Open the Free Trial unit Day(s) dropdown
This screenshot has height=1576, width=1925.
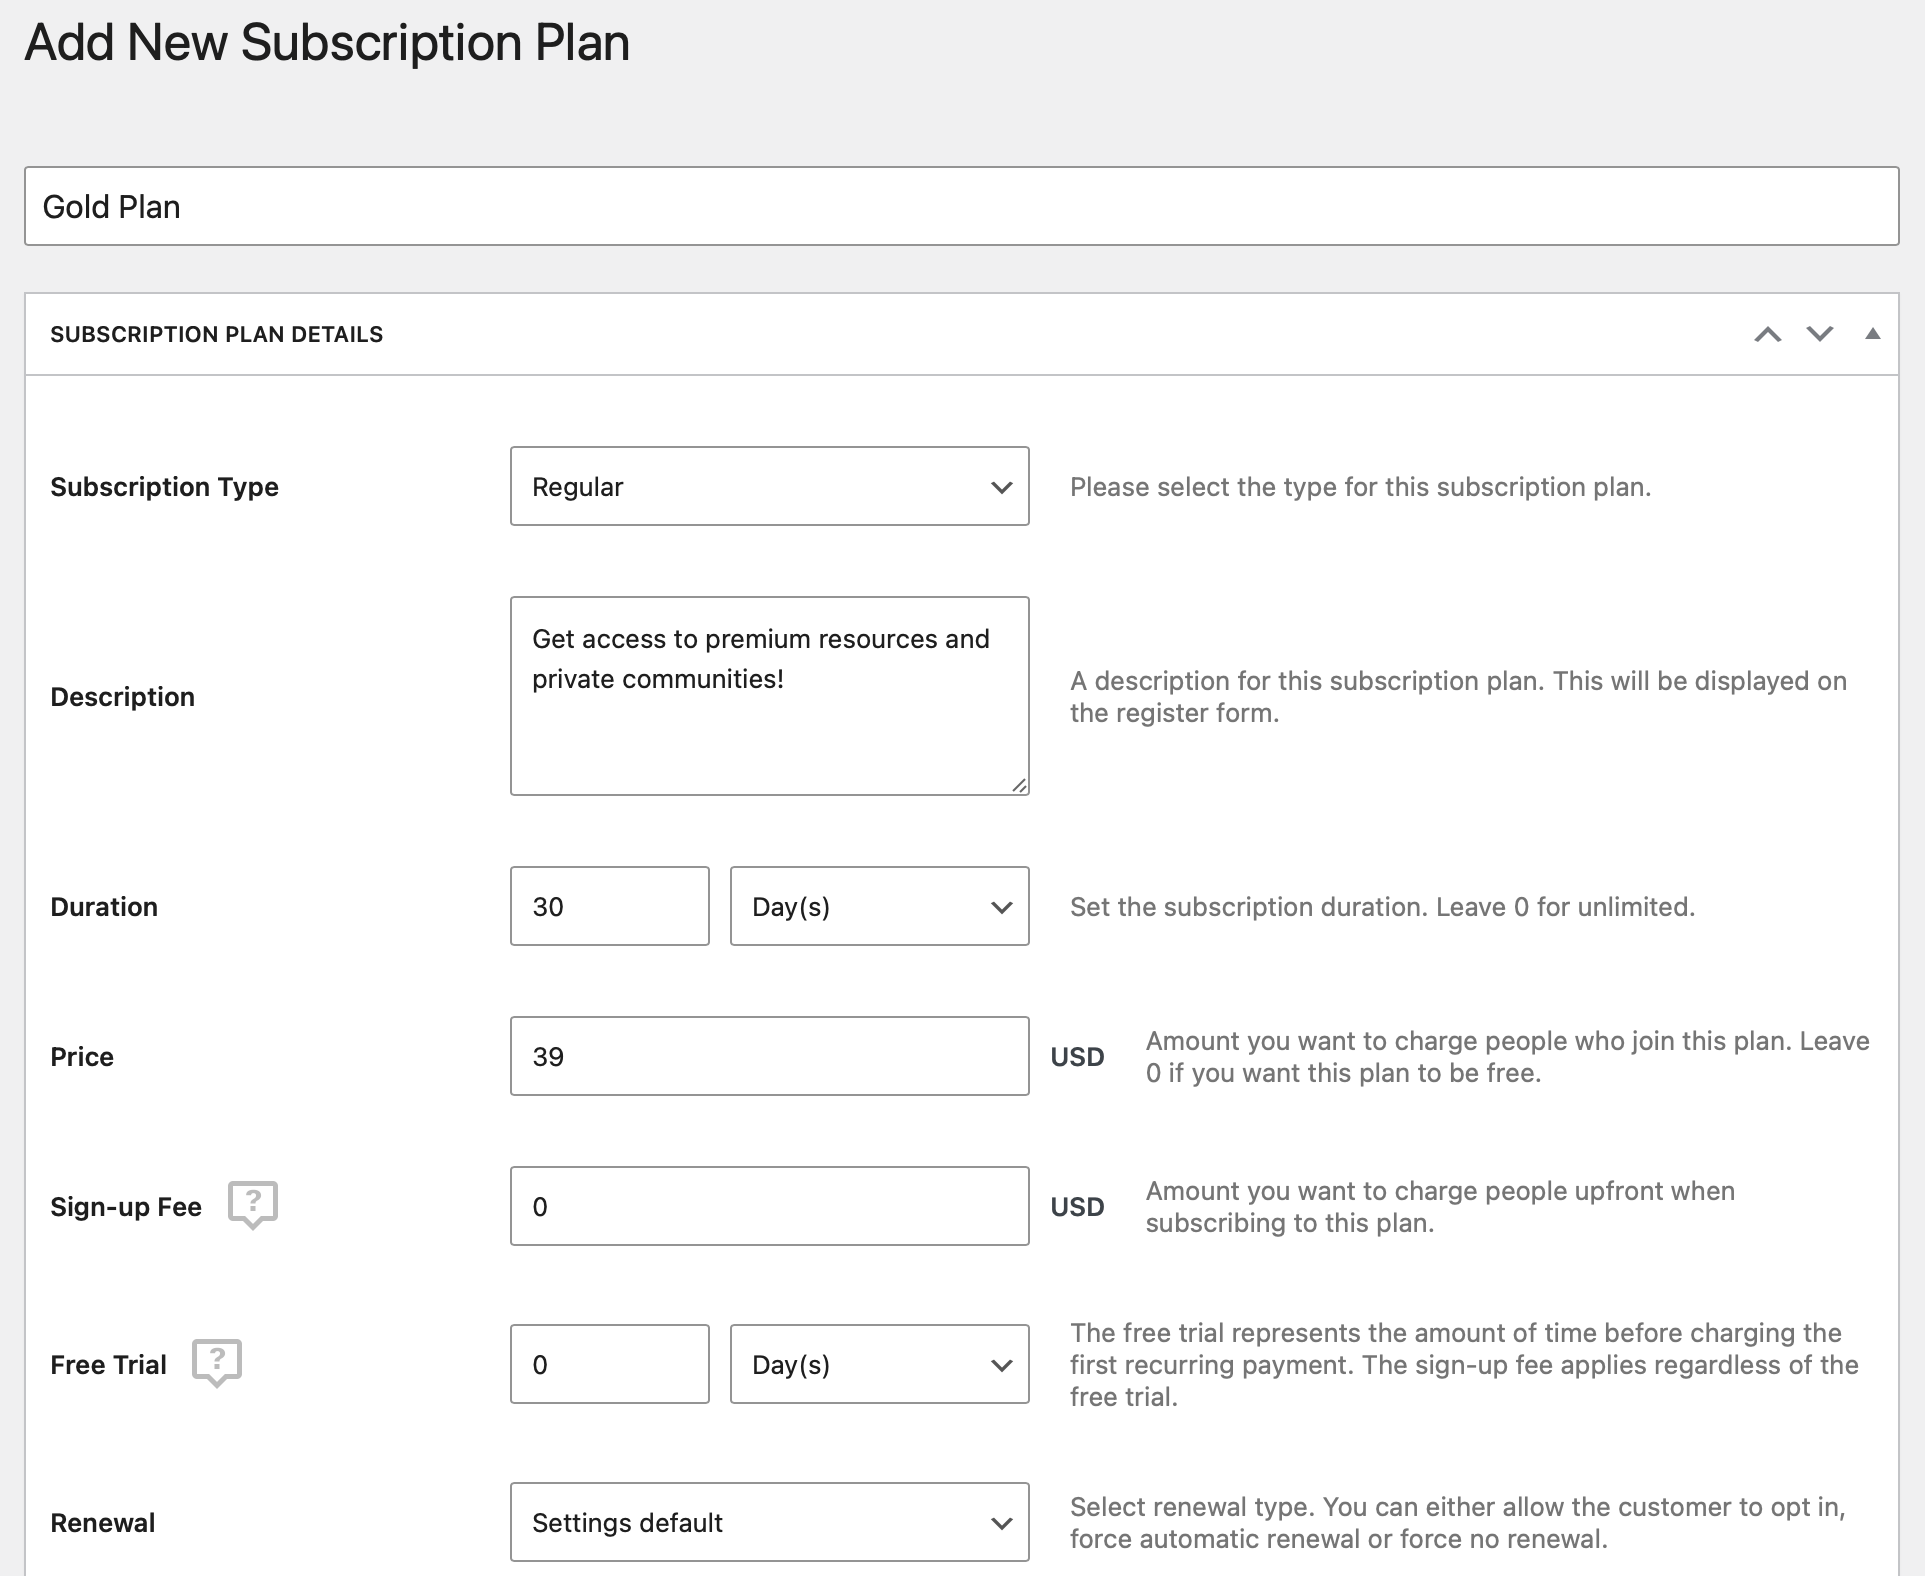(x=880, y=1364)
